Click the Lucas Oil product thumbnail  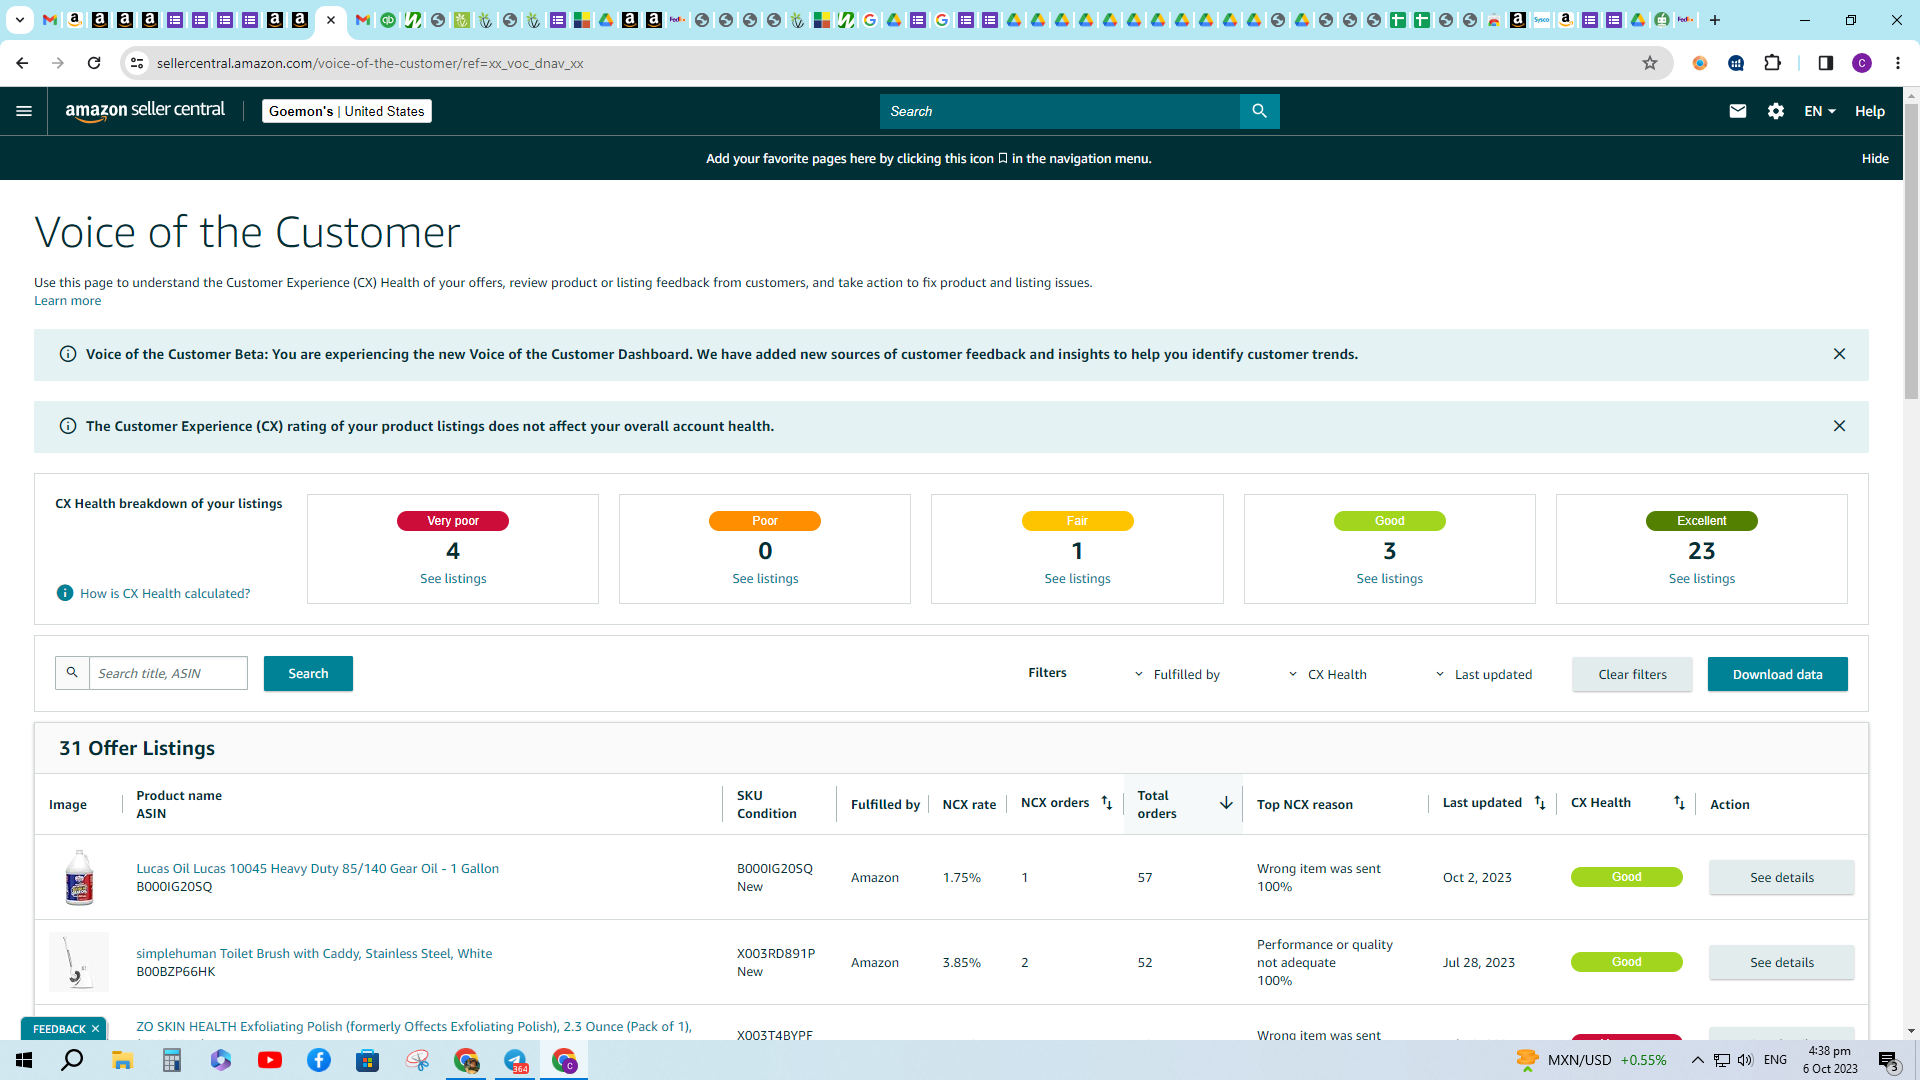(x=79, y=877)
